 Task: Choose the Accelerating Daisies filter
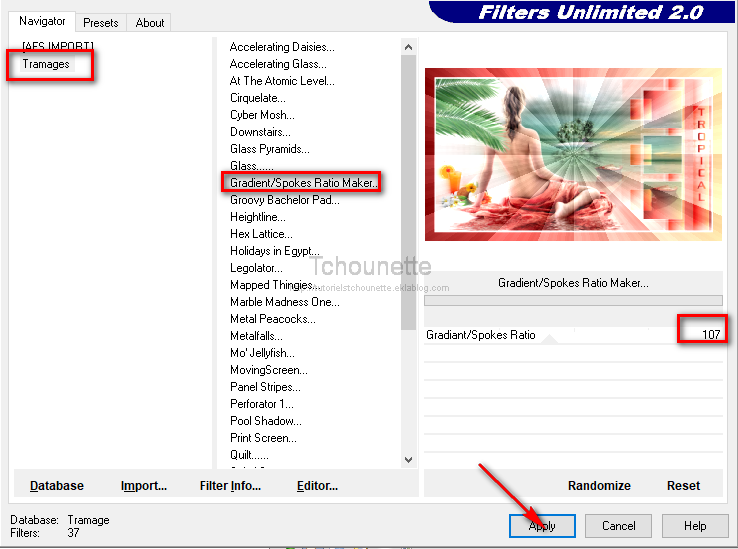pos(282,47)
